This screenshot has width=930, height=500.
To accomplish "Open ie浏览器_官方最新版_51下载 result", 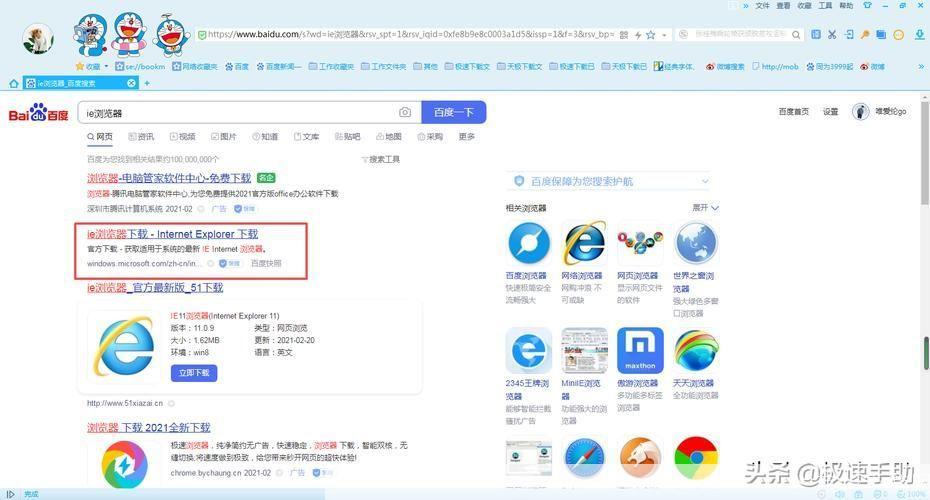I will (155, 288).
